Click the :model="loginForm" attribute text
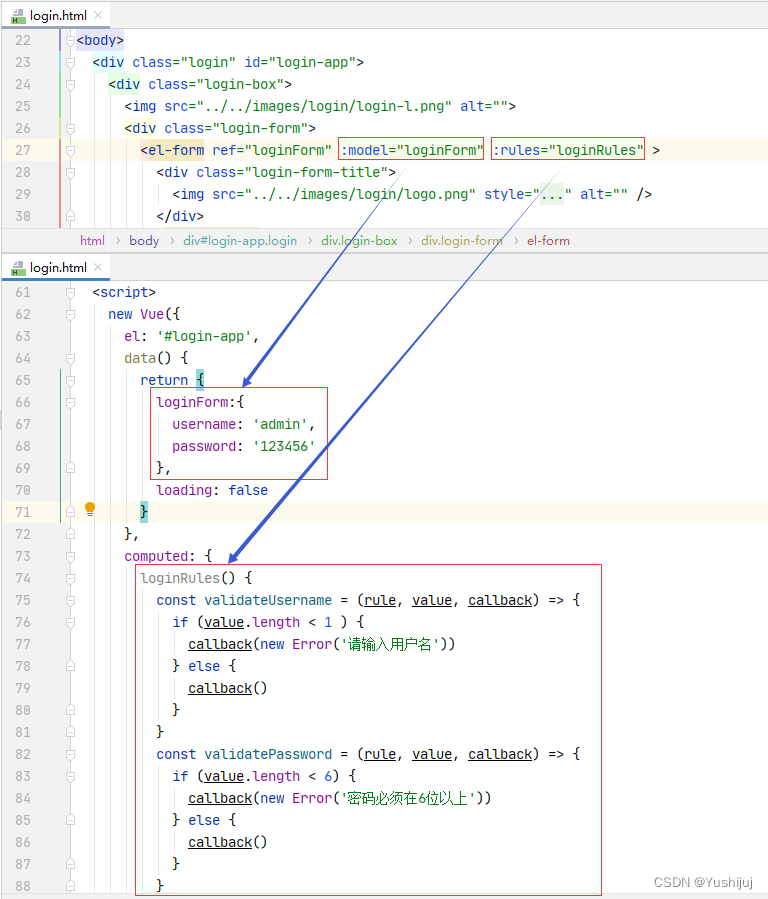Image resolution: width=768 pixels, height=899 pixels. point(410,150)
